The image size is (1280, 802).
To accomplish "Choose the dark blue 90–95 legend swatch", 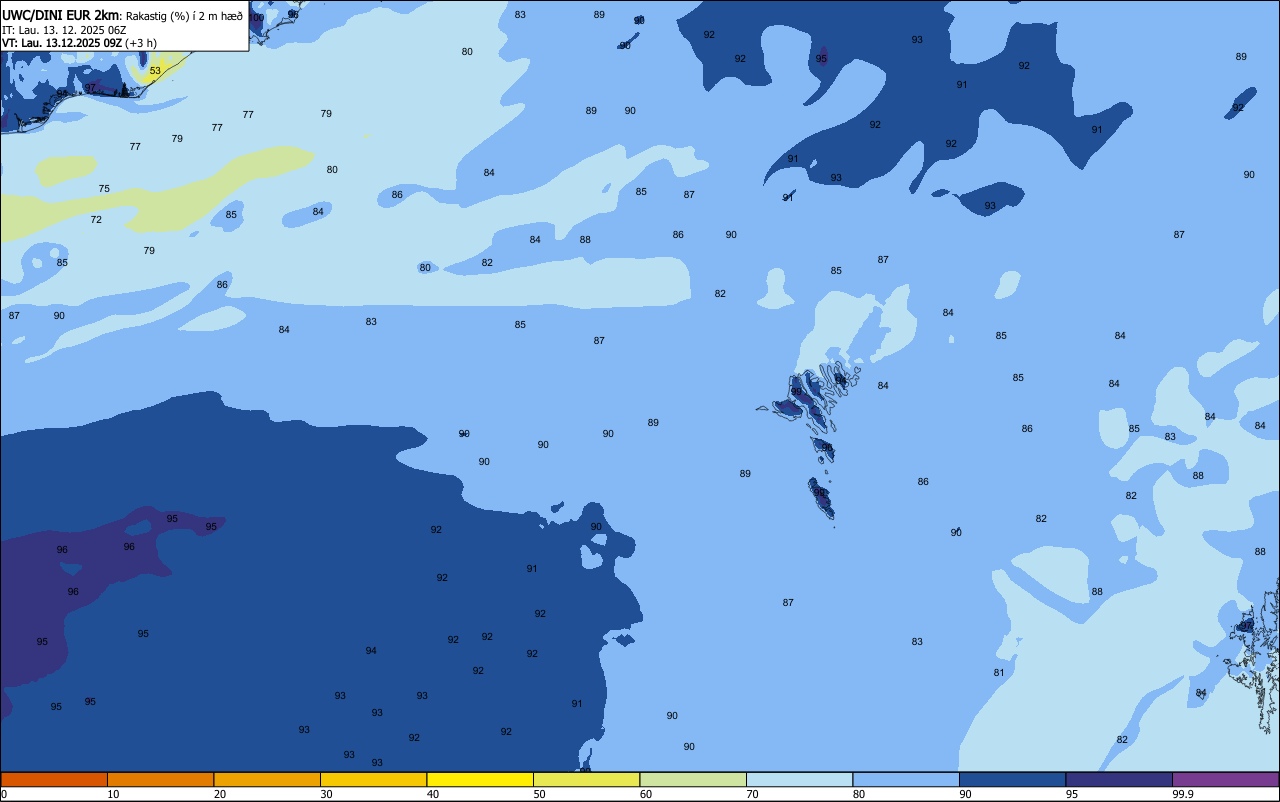I will pos(1012,779).
